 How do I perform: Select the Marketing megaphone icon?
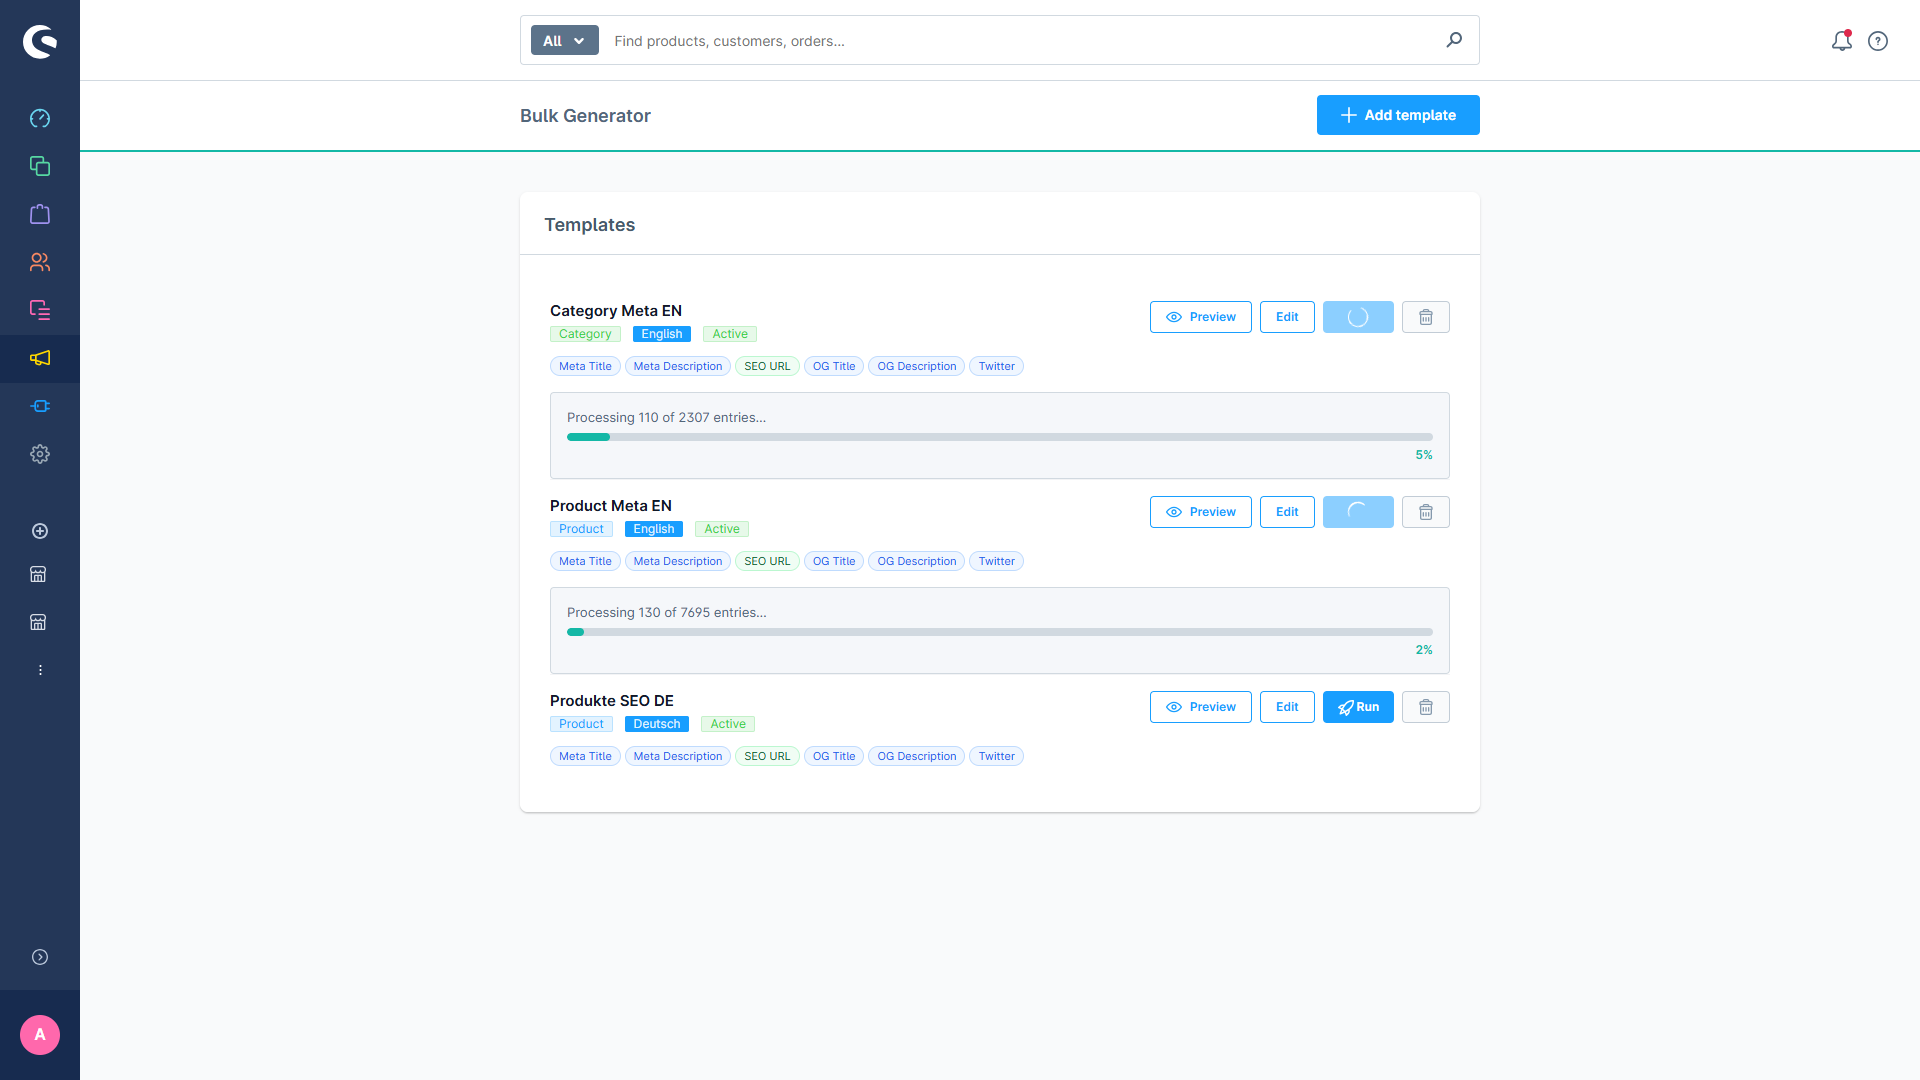tap(40, 358)
